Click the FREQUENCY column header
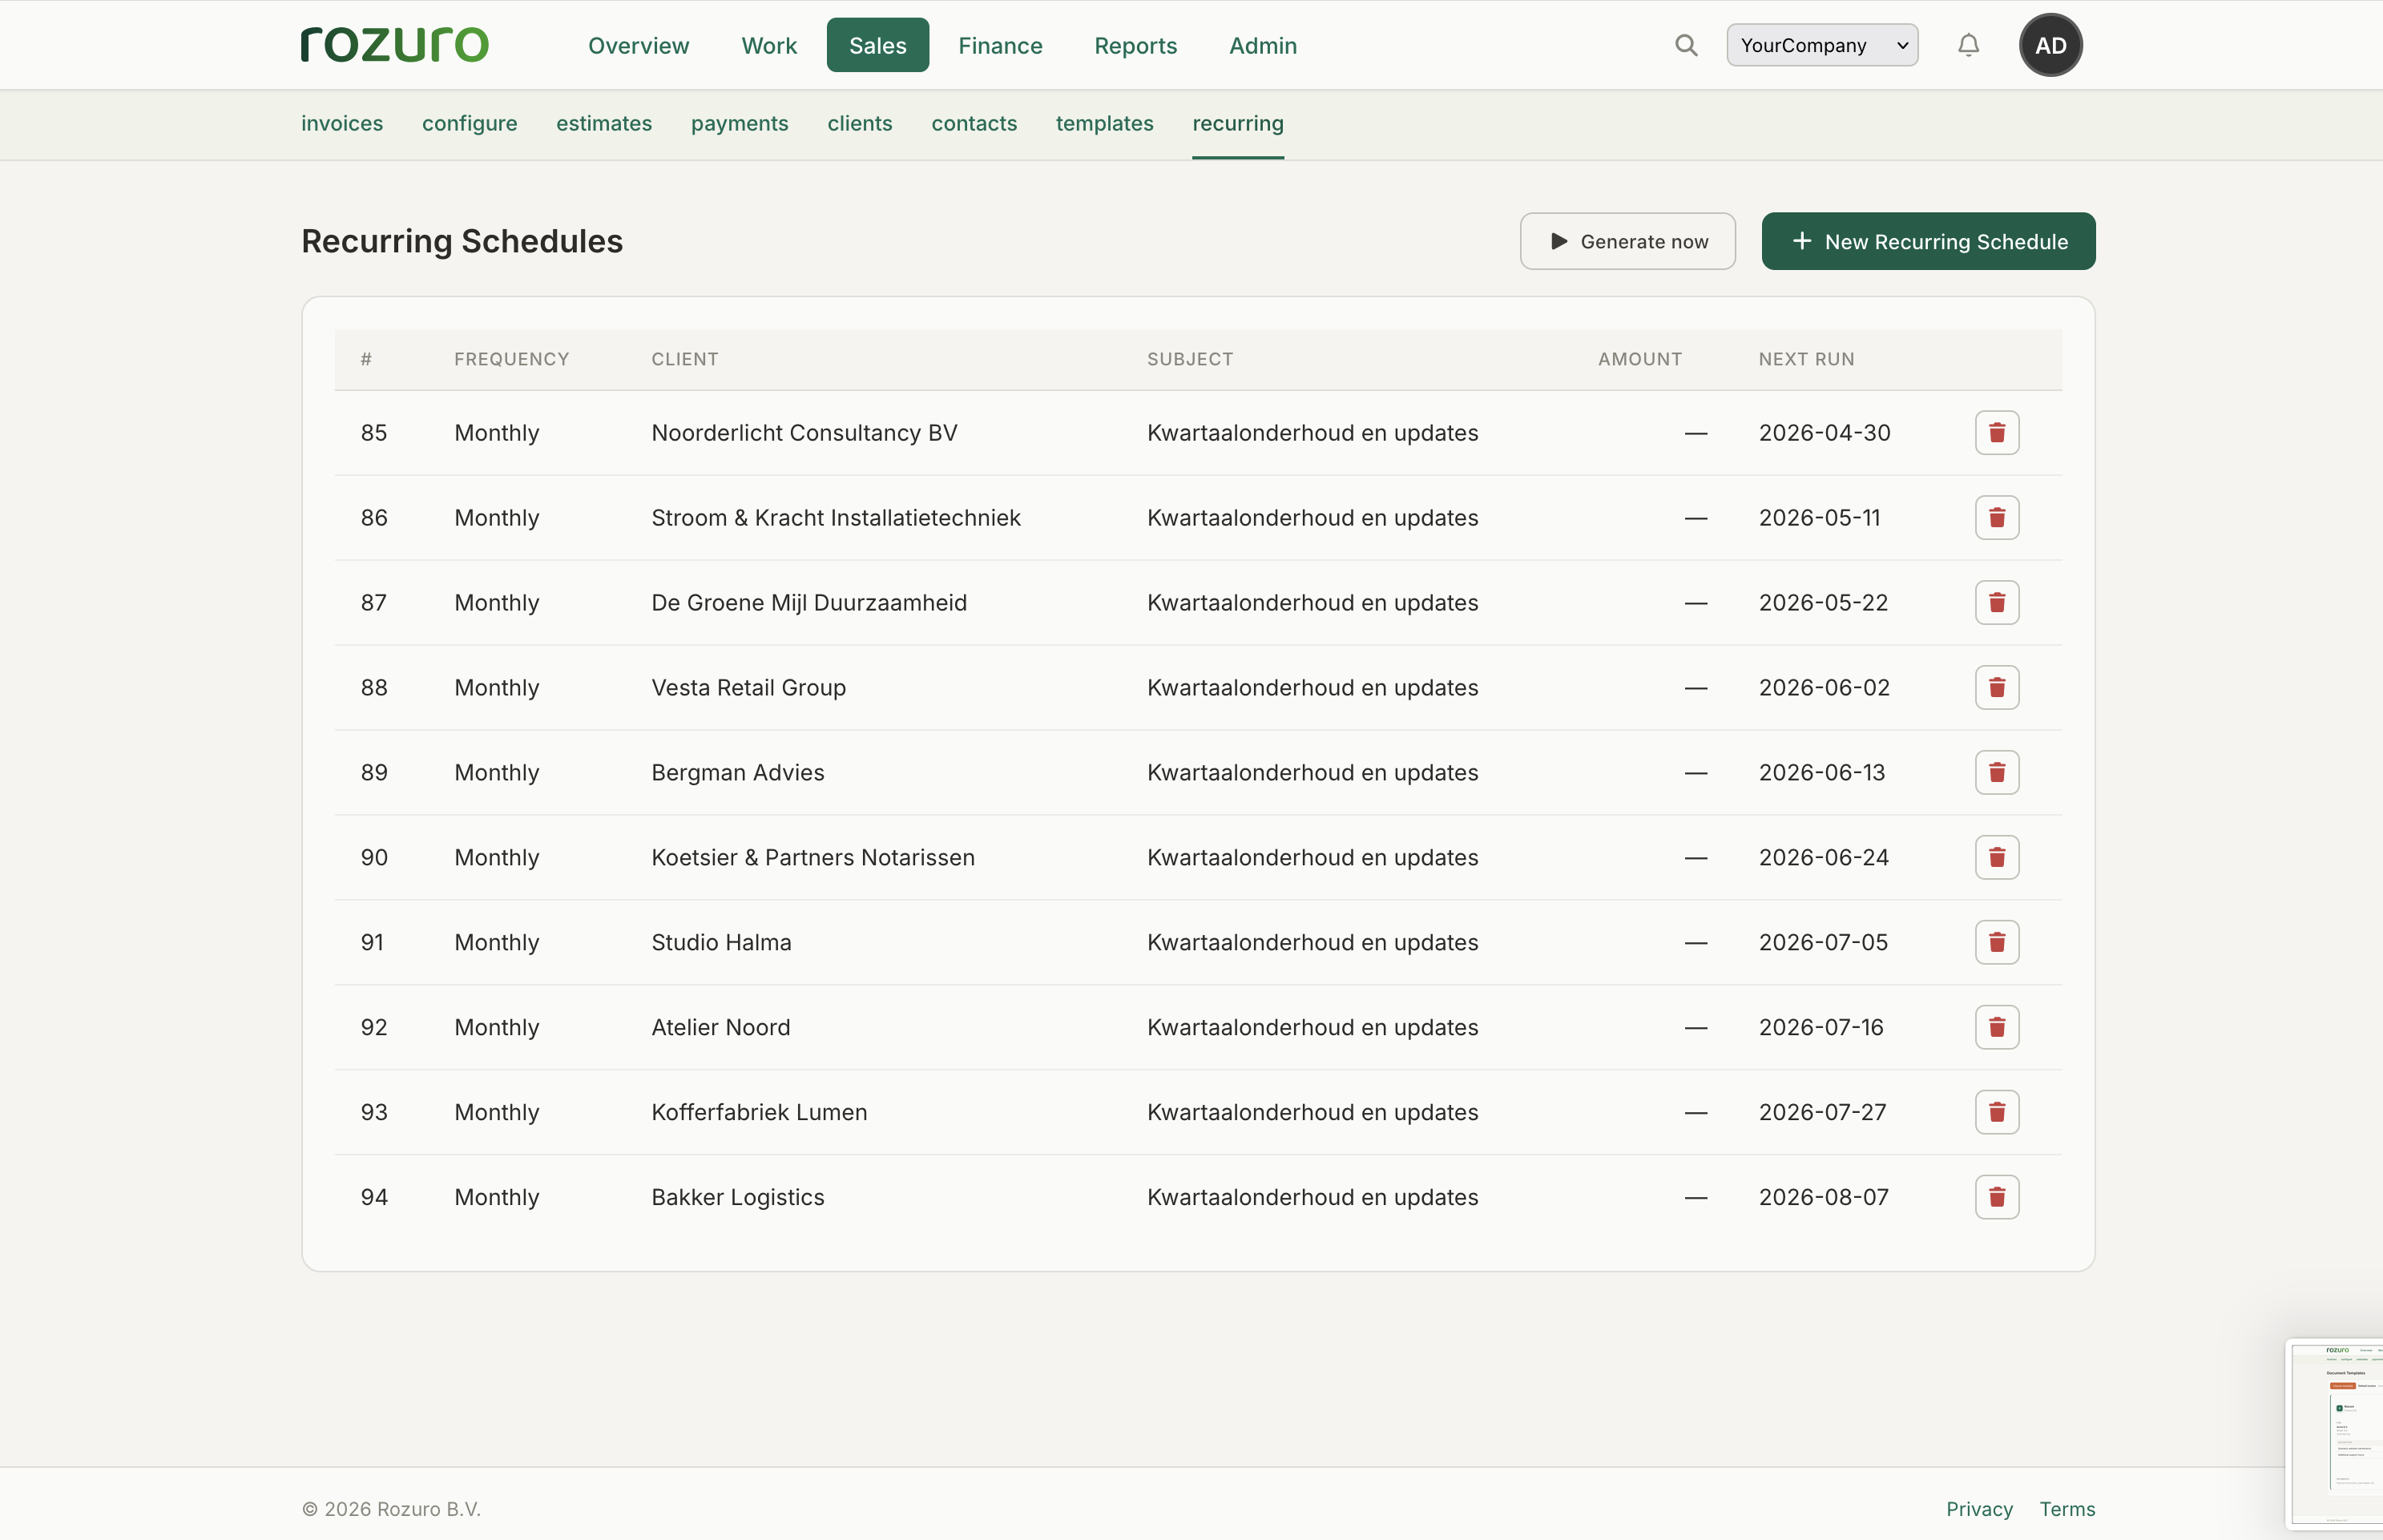Viewport: 2383px width, 1540px height. click(x=511, y=359)
